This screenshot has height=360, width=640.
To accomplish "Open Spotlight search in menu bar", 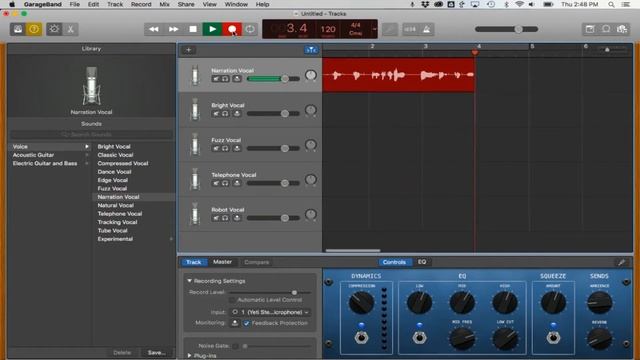I will [x=611, y=4].
